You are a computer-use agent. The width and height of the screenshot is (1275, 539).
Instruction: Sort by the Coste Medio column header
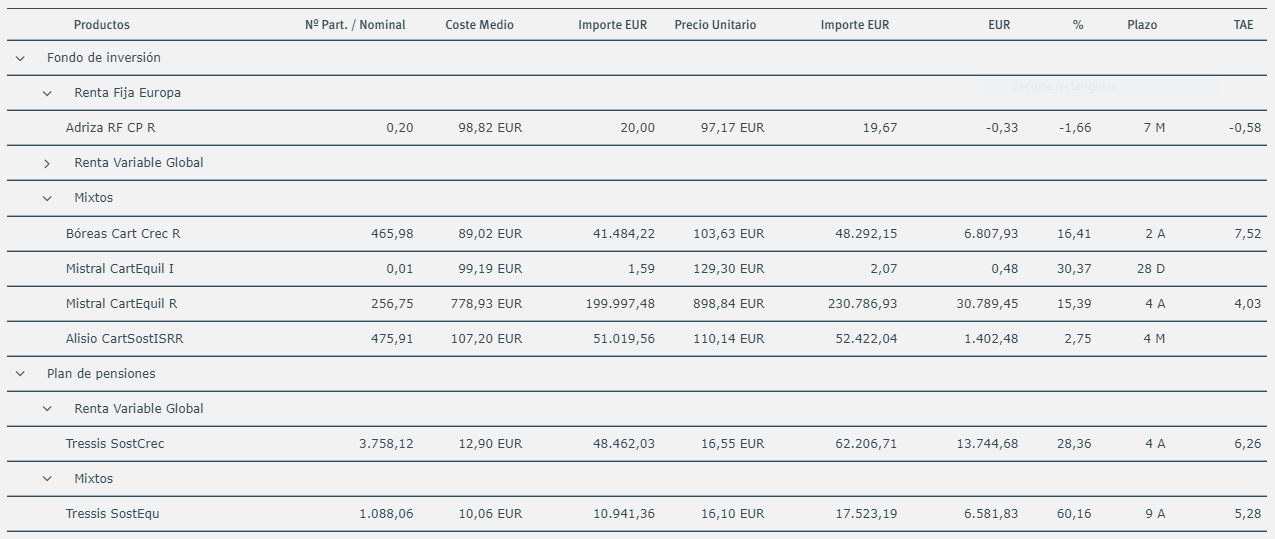tap(479, 25)
